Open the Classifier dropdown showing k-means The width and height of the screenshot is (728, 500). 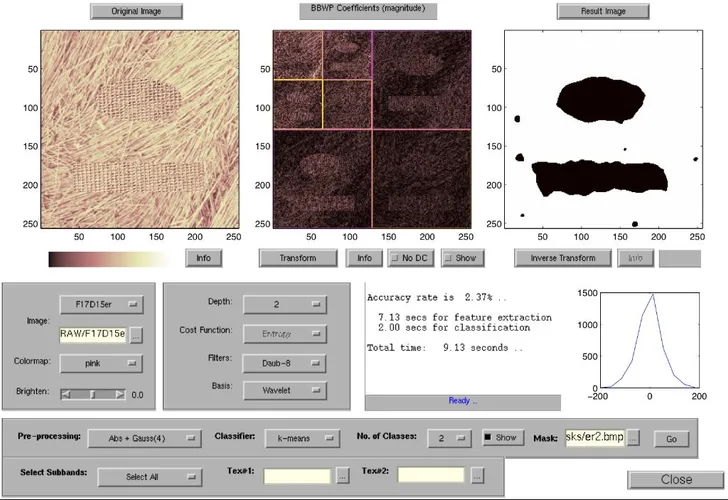(x=299, y=438)
